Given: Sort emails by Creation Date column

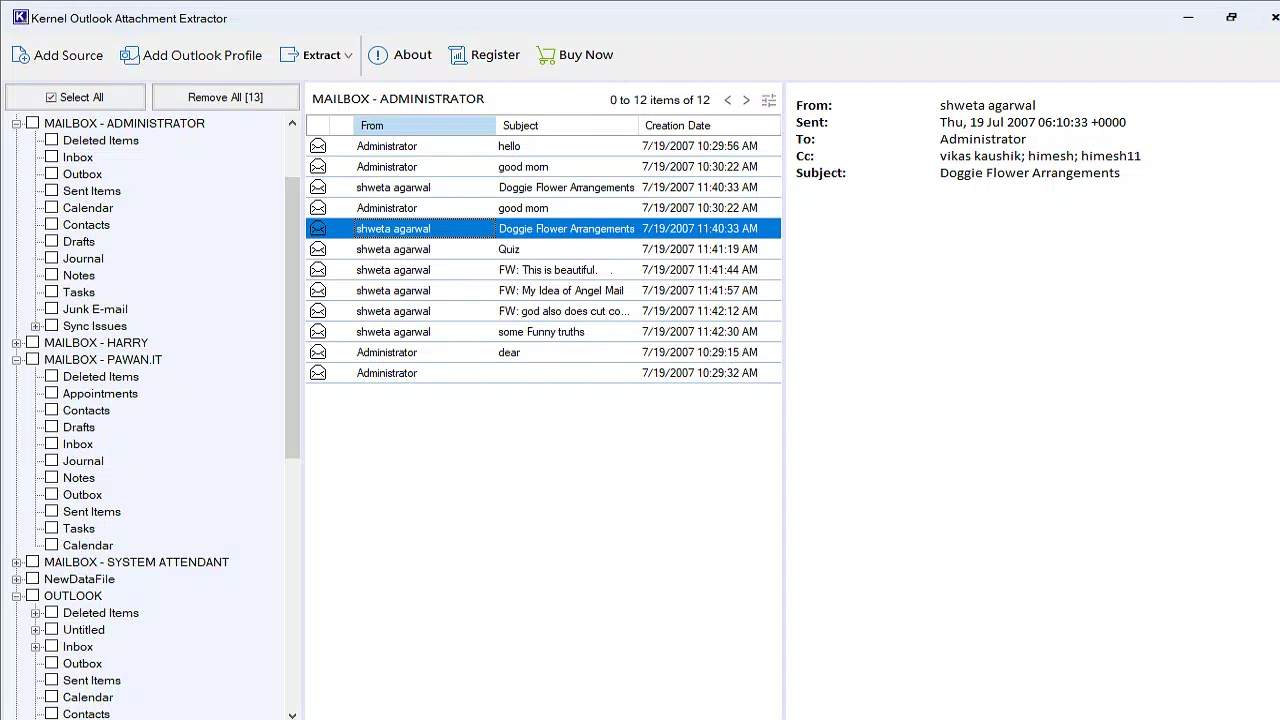Looking at the screenshot, I should 709,125.
